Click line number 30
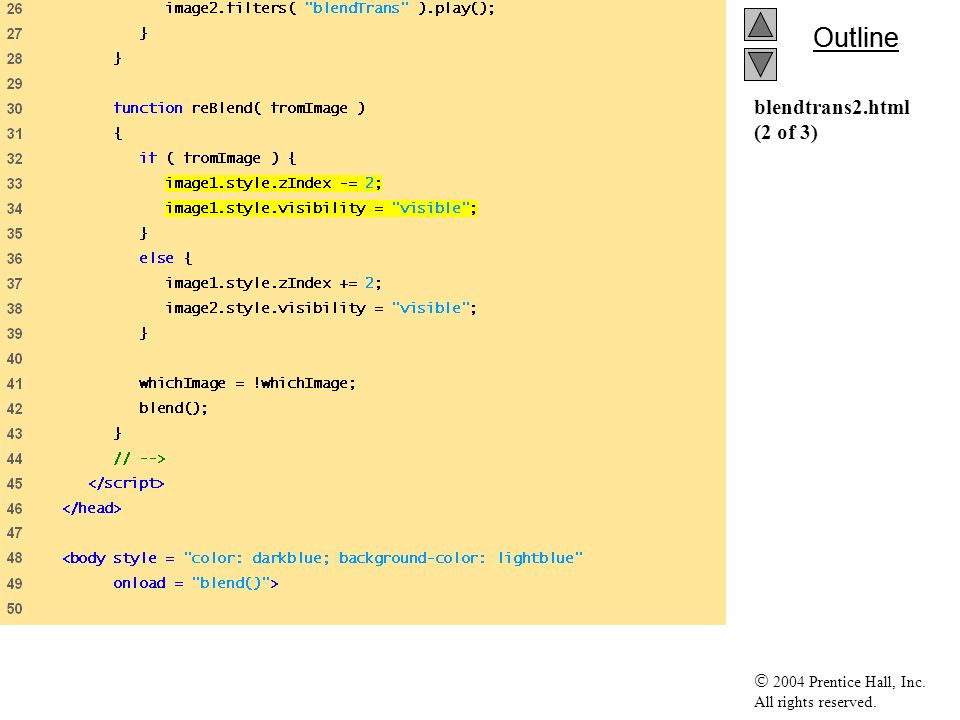This screenshot has width=960, height=720. pyautogui.click(x=15, y=109)
